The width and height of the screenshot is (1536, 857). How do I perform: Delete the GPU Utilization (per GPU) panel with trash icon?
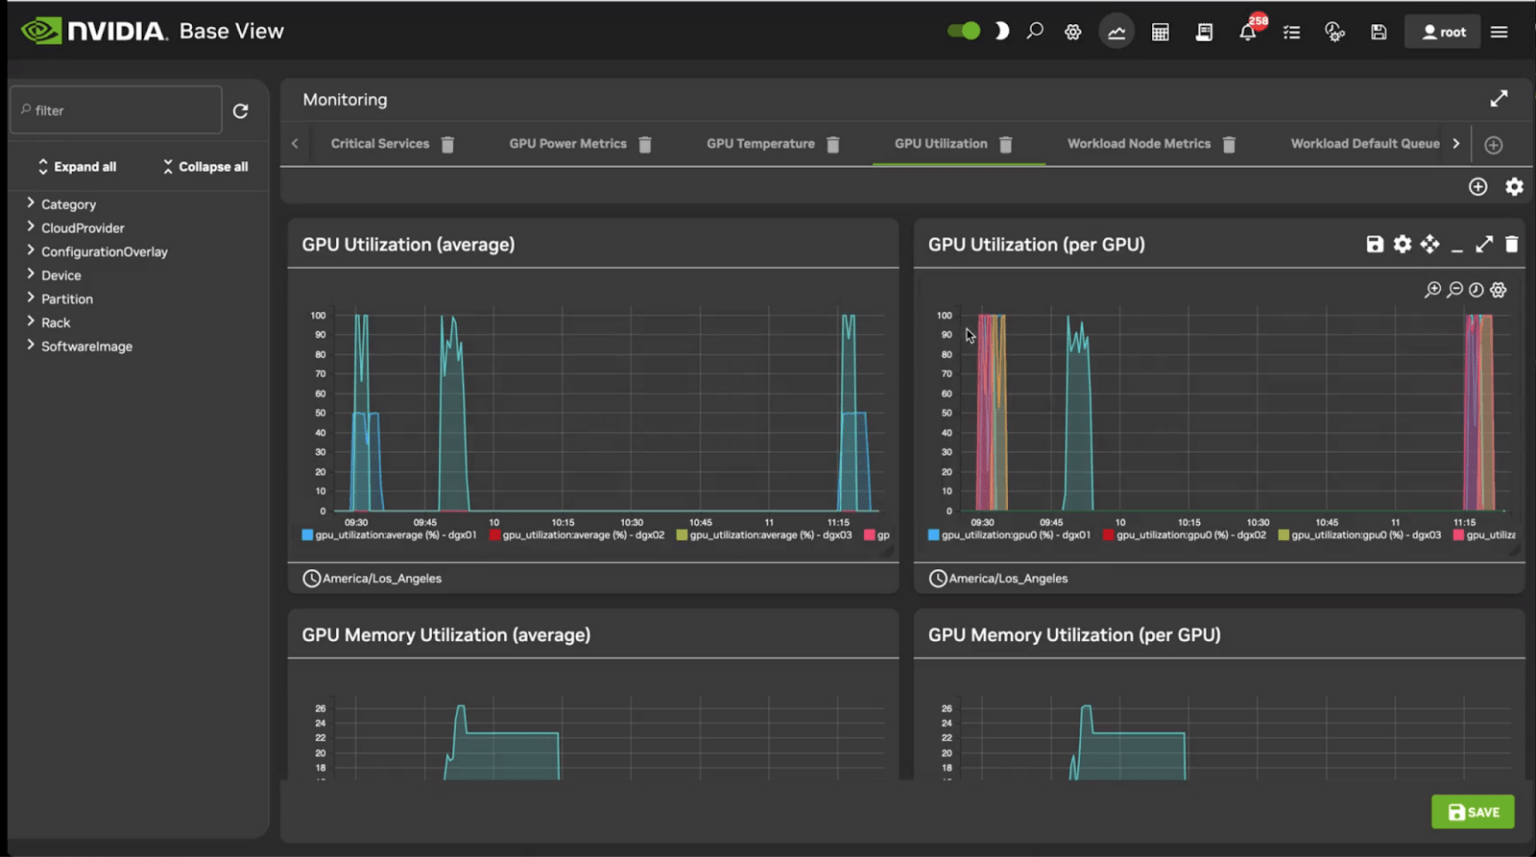[1511, 244]
